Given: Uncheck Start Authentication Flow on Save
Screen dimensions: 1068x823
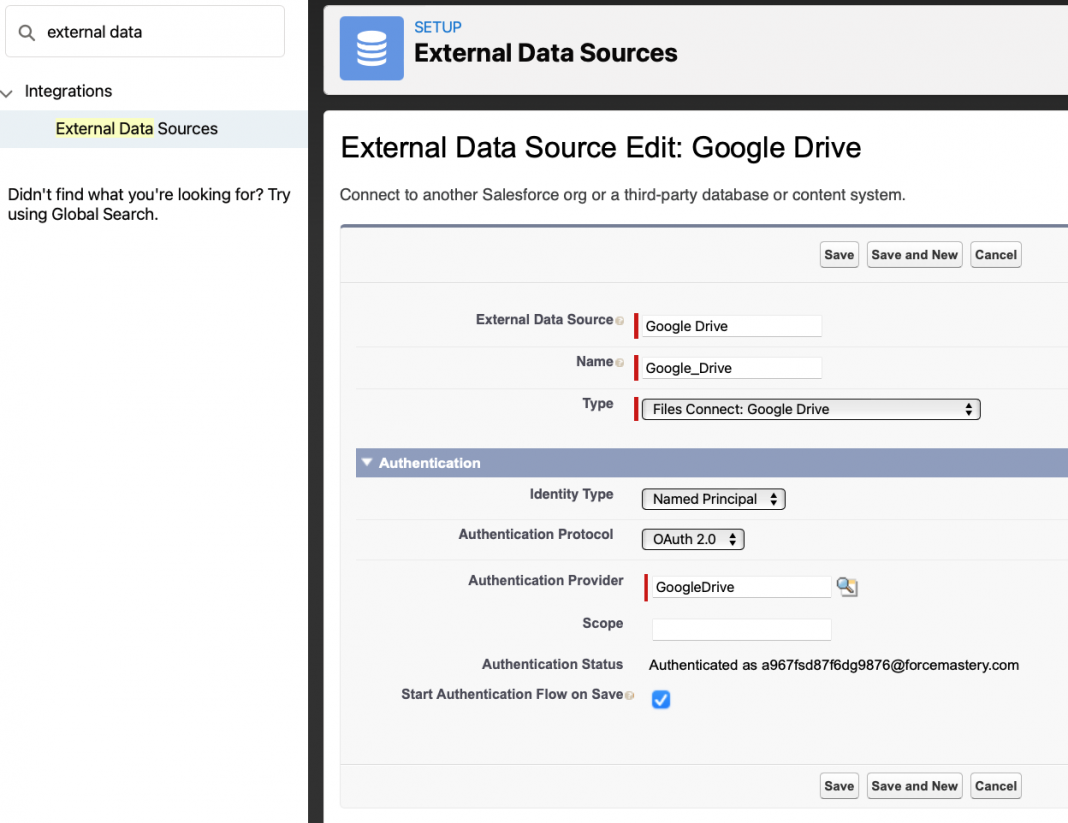Looking at the screenshot, I should tap(661, 700).
